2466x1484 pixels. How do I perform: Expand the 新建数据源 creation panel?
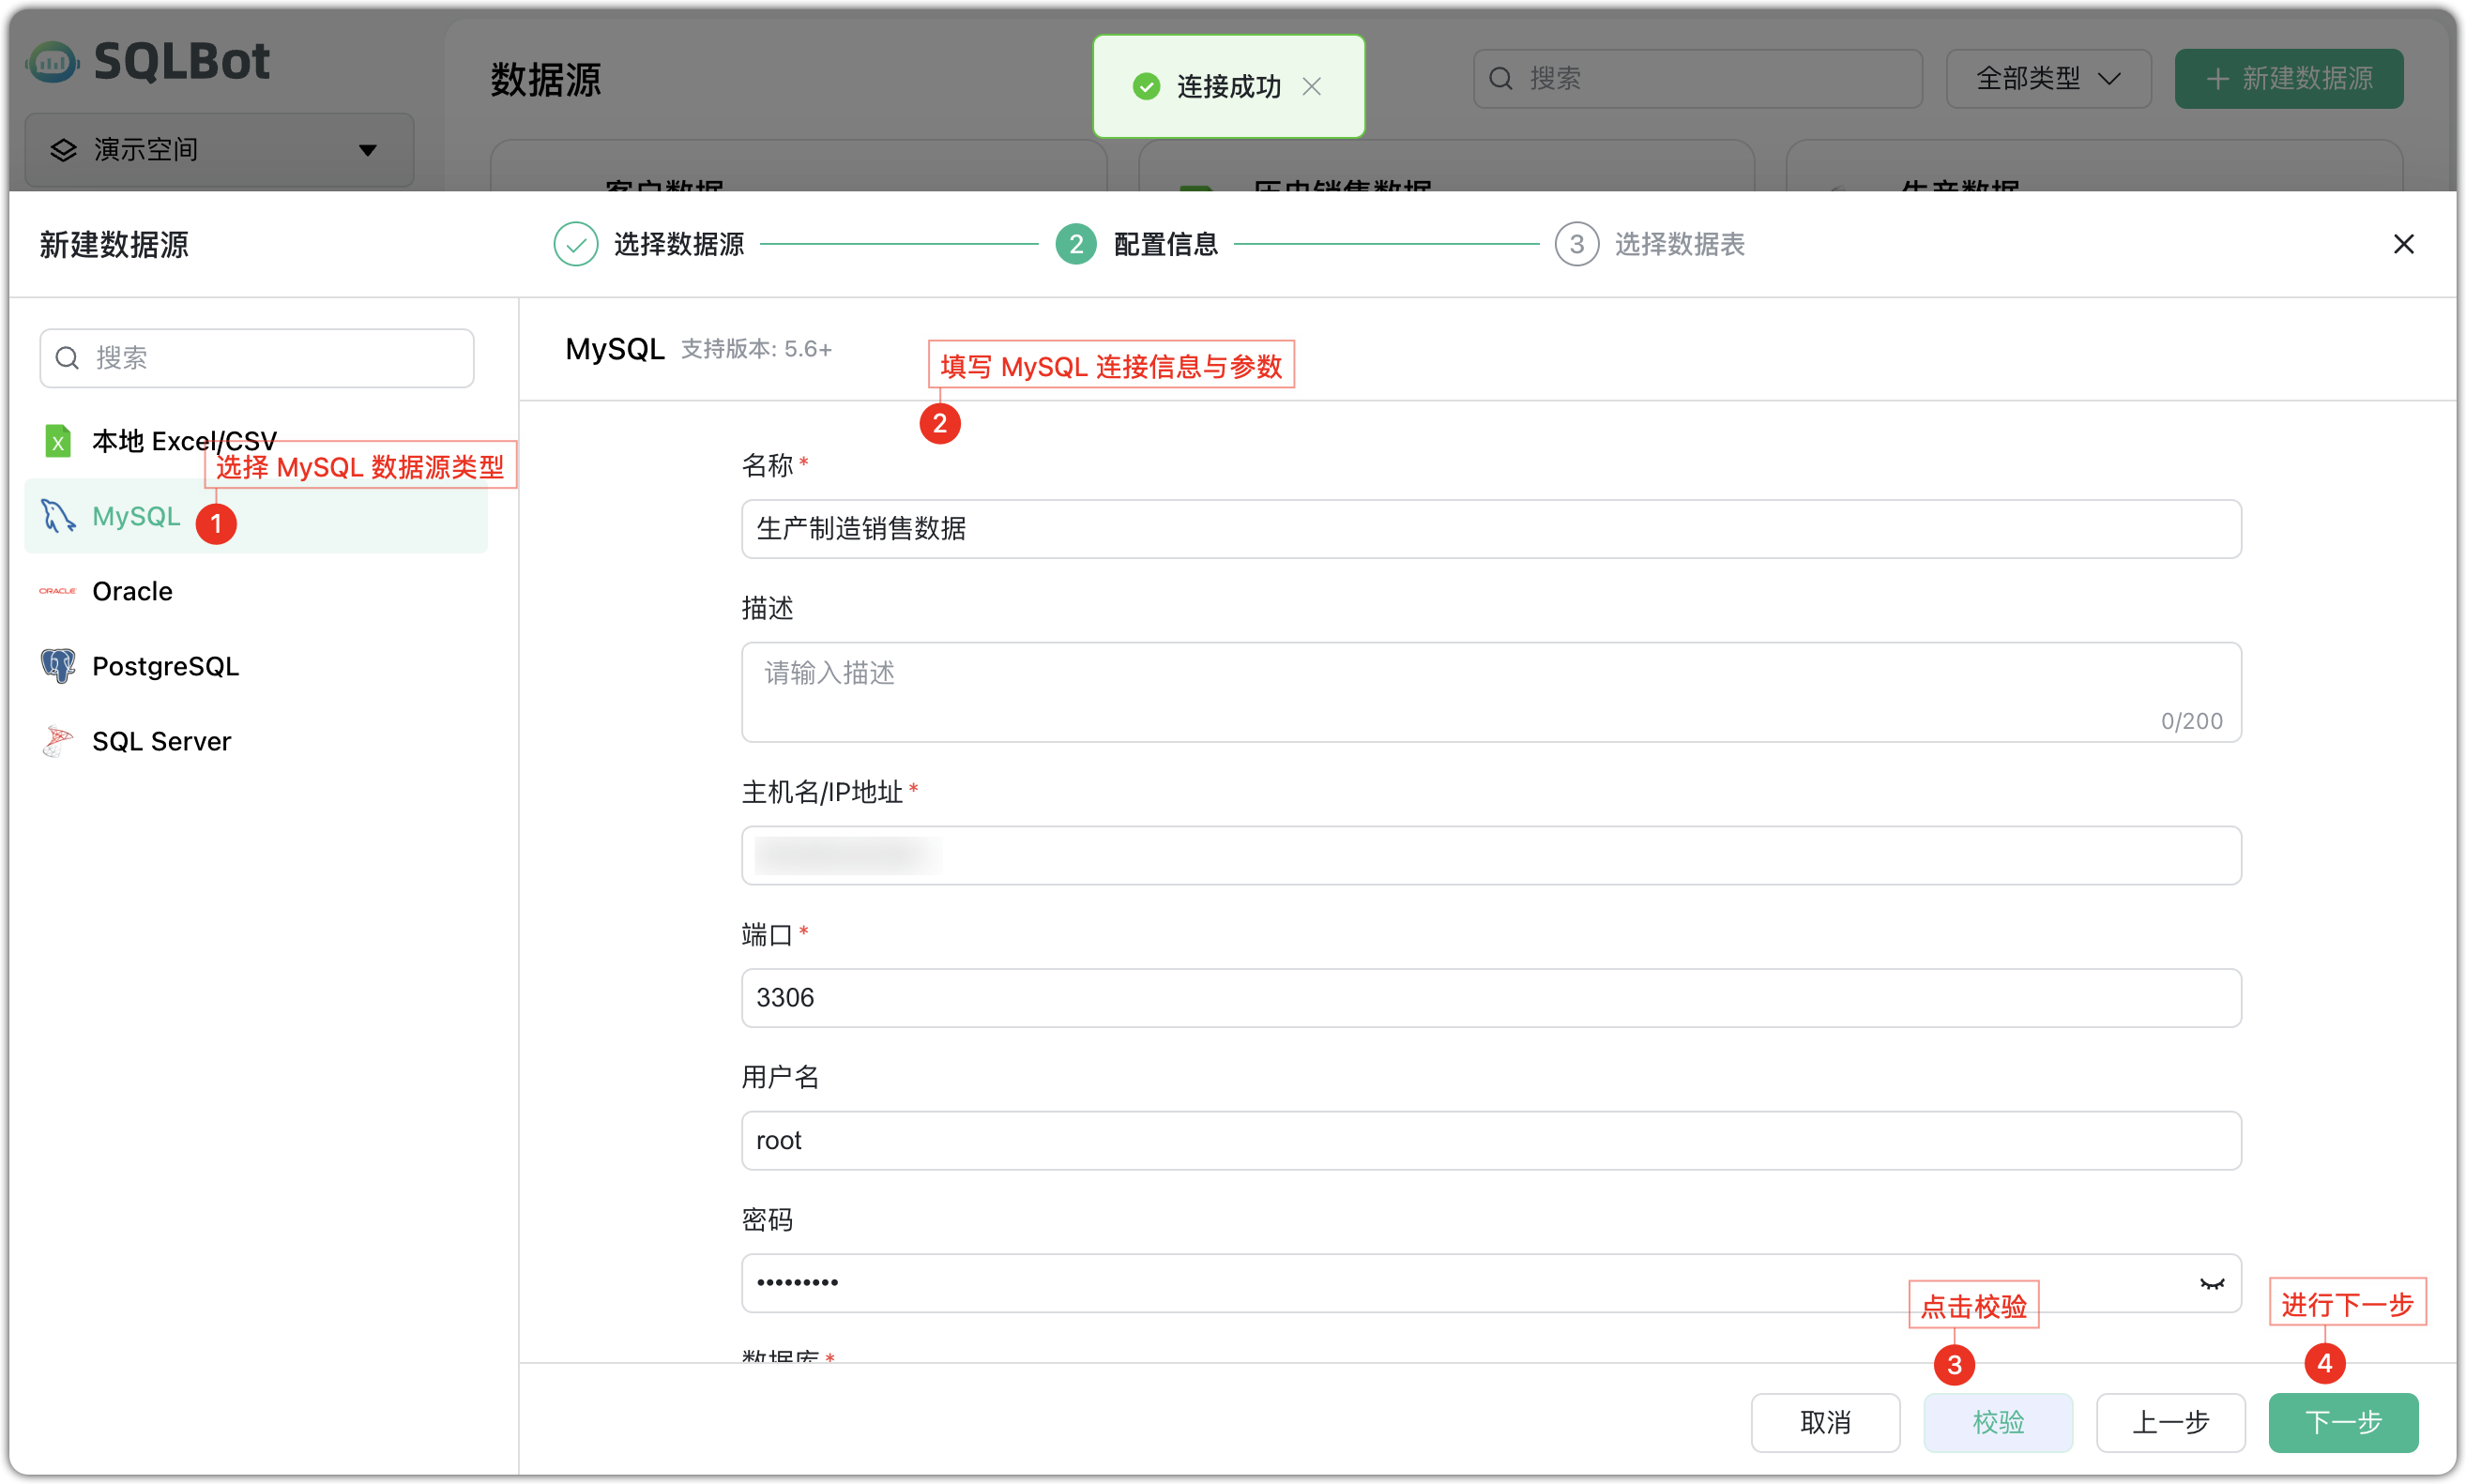pos(2289,78)
